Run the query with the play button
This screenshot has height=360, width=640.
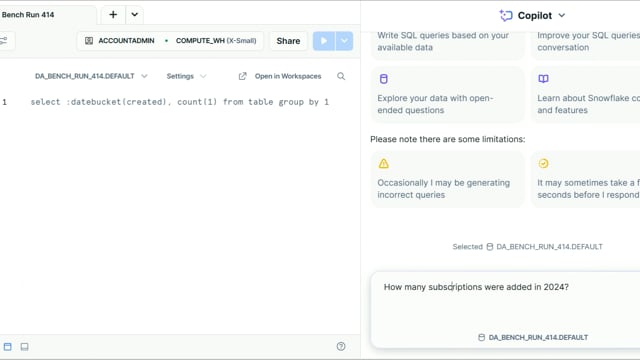324,41
